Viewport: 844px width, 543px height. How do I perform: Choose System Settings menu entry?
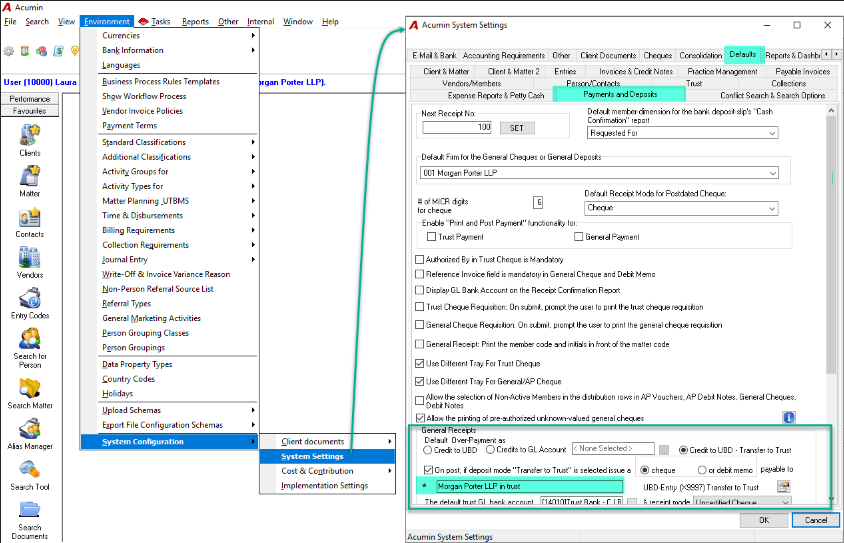pyautogui.click(x=328, y=456)
